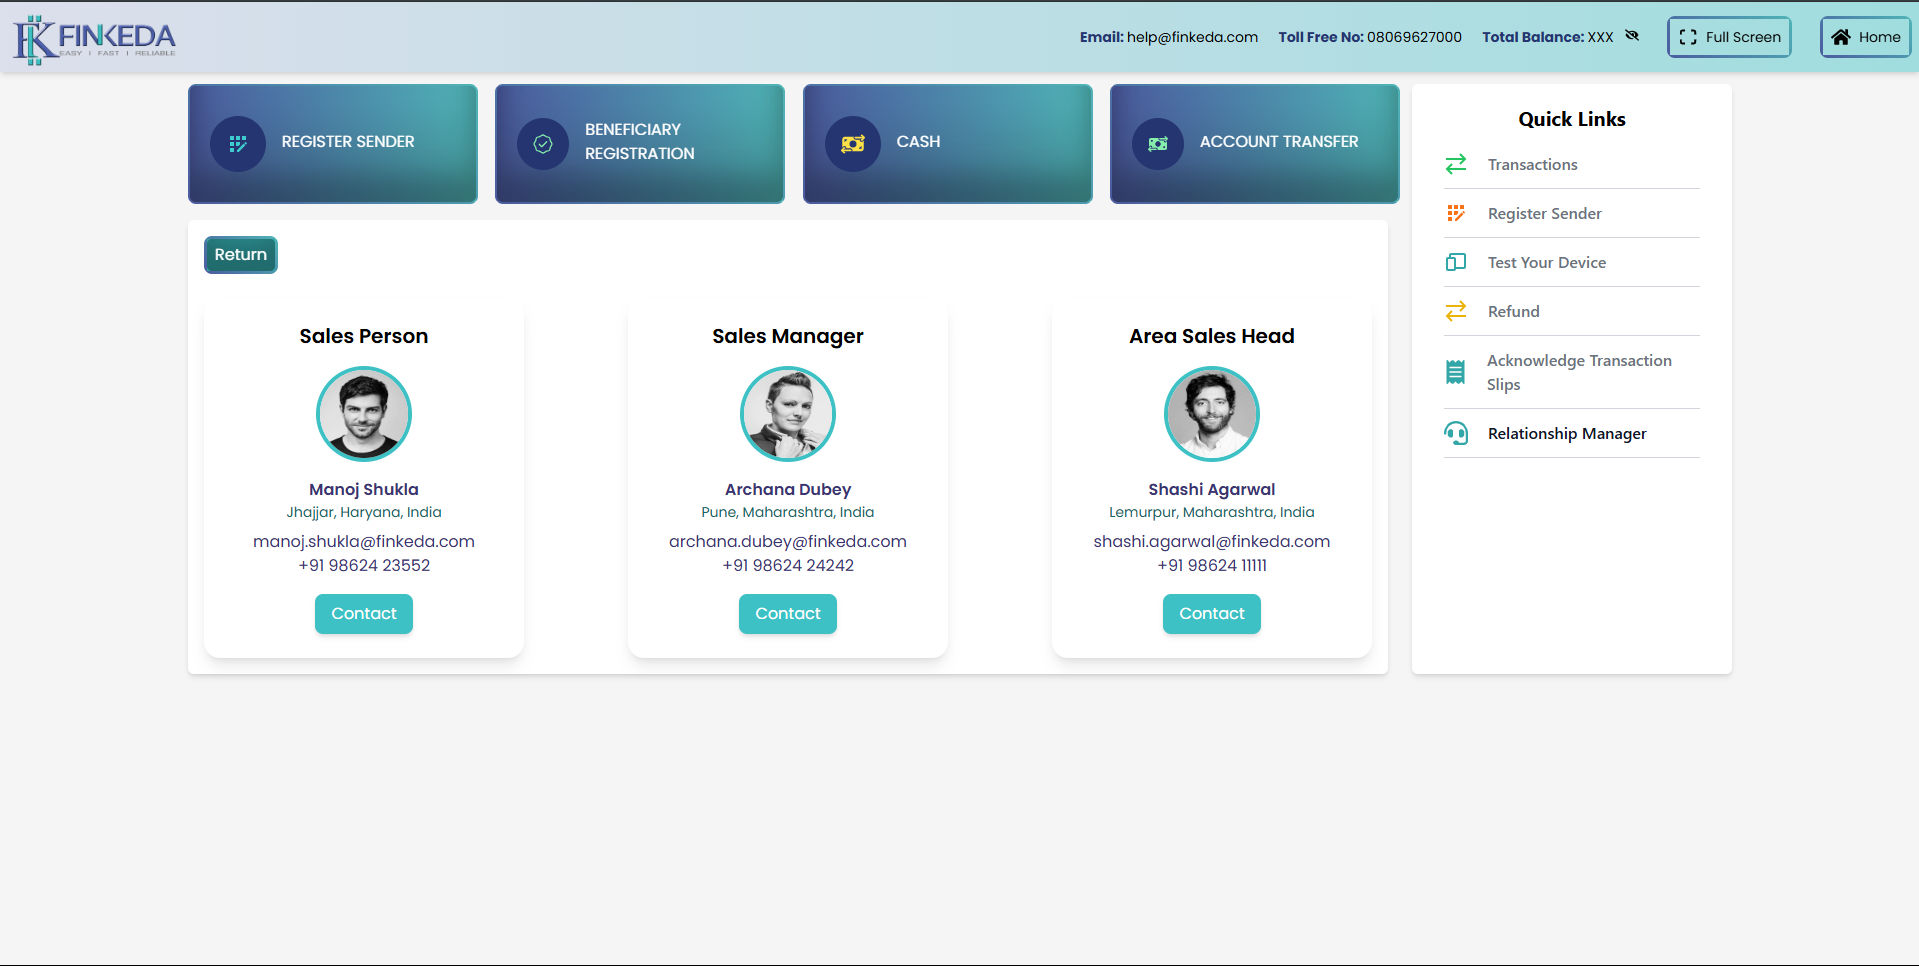
Task: Click Shashi Agarwal's profile photo
Action: (1212, 414)
